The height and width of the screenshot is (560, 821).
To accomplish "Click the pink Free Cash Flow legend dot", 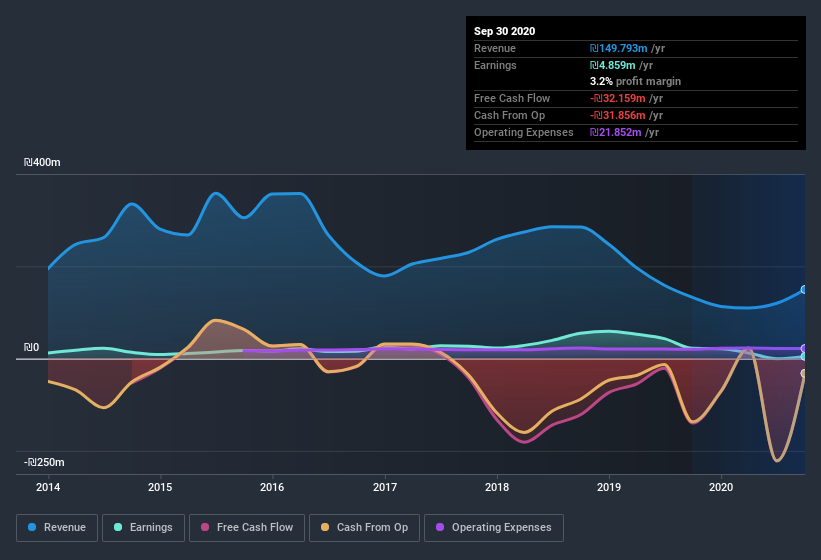I will point(205,527).
